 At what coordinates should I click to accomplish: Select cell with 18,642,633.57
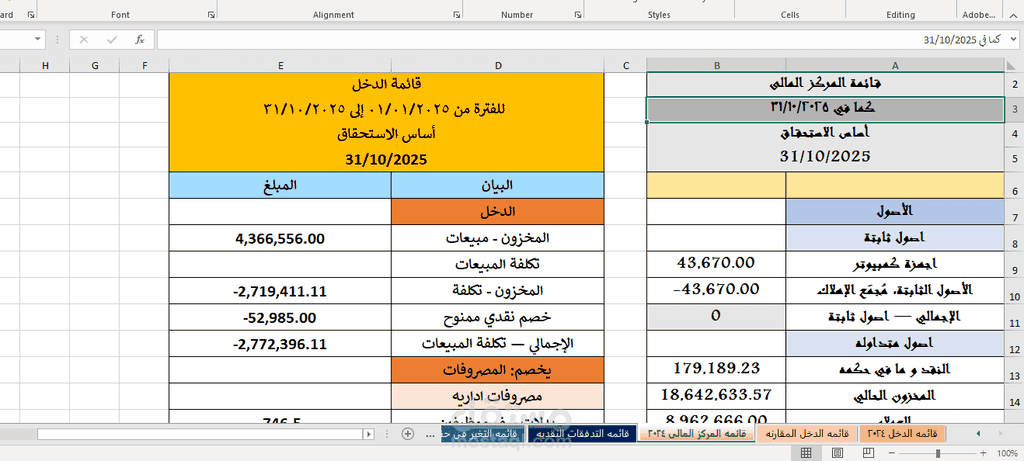pyautogui.click(x=716, y=395)
